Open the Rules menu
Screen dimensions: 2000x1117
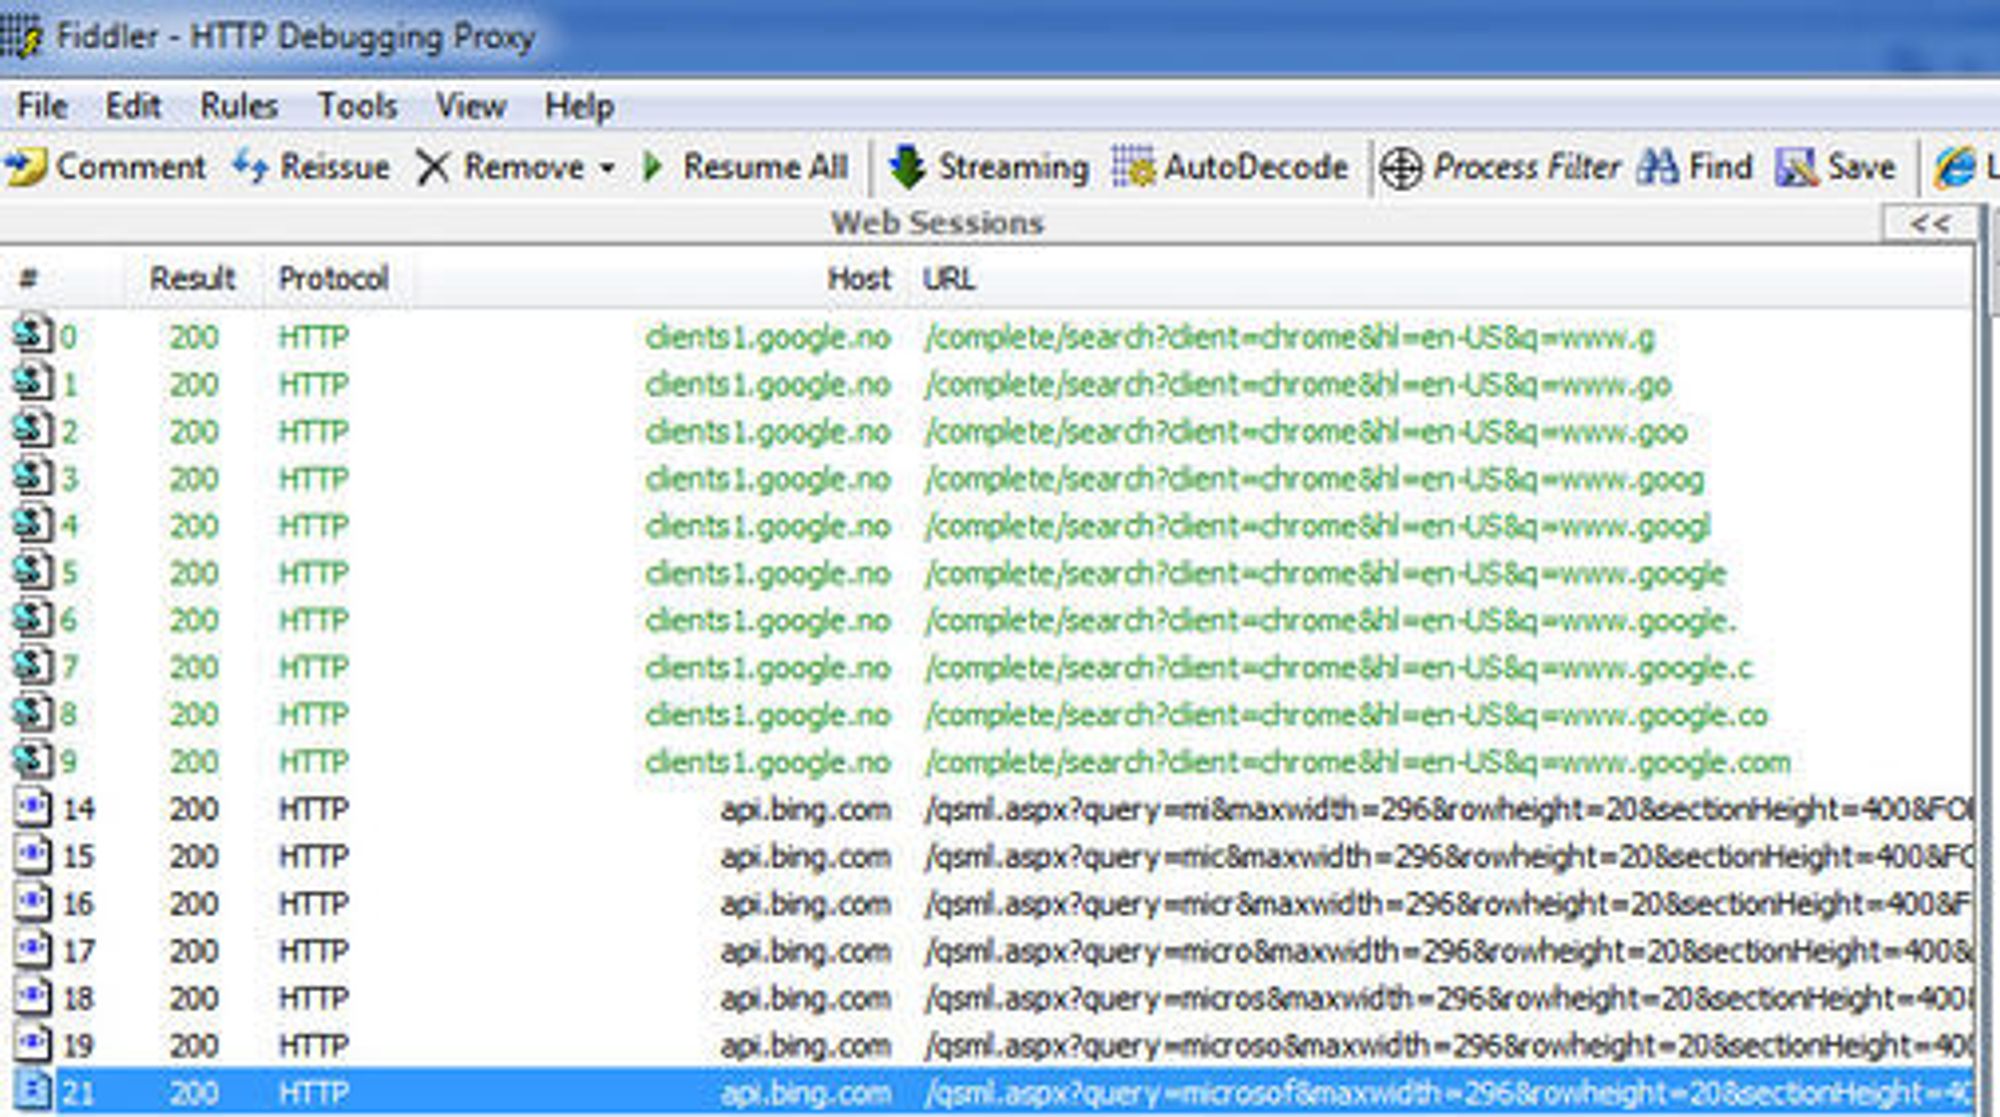point(238,106)
